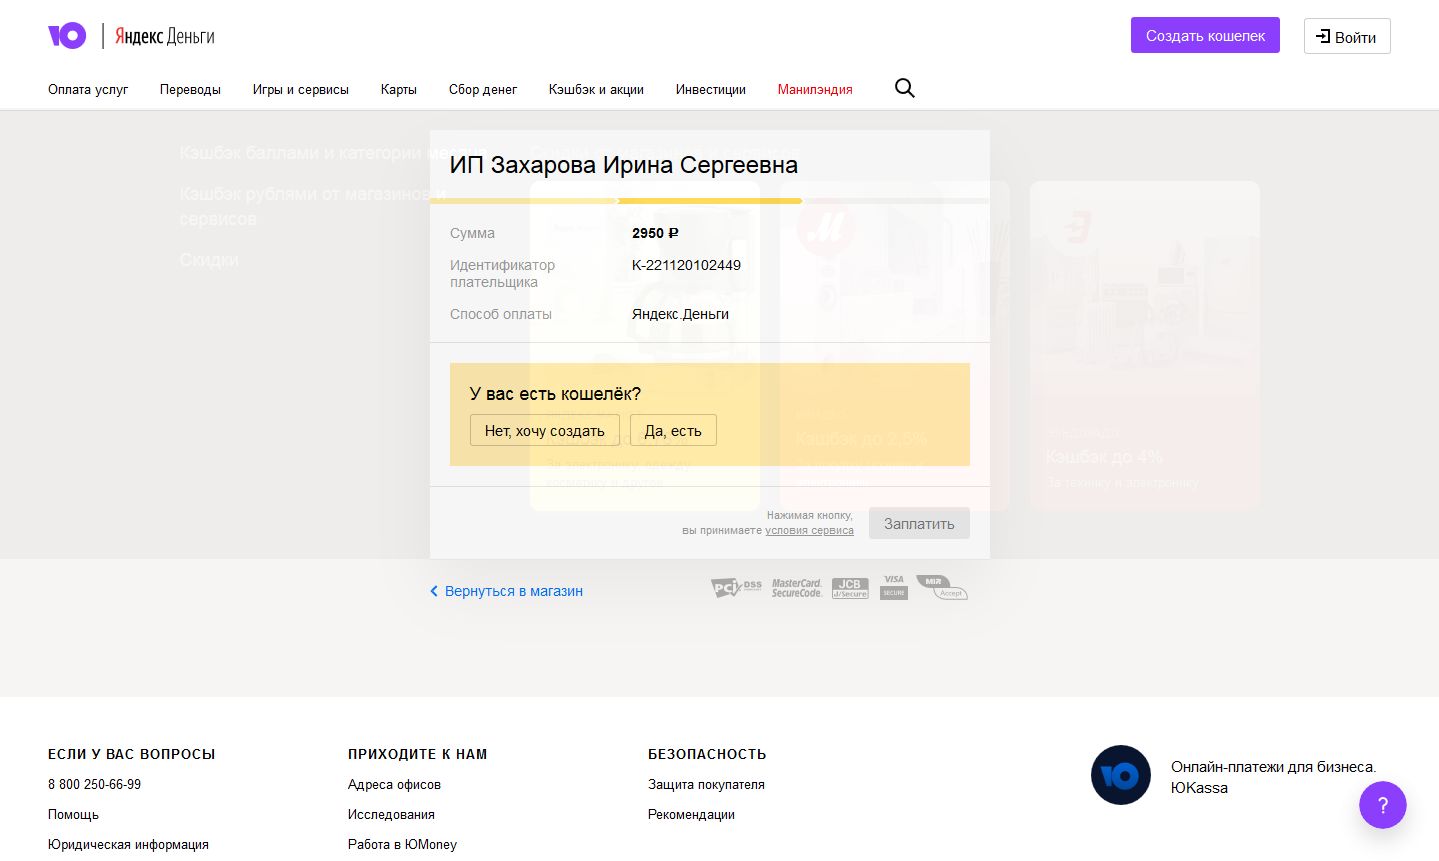Click the У вас есть кошелёк? question
Image resolution: width=1439 pixels, height=861 pixels.
[x=555, y=394]
